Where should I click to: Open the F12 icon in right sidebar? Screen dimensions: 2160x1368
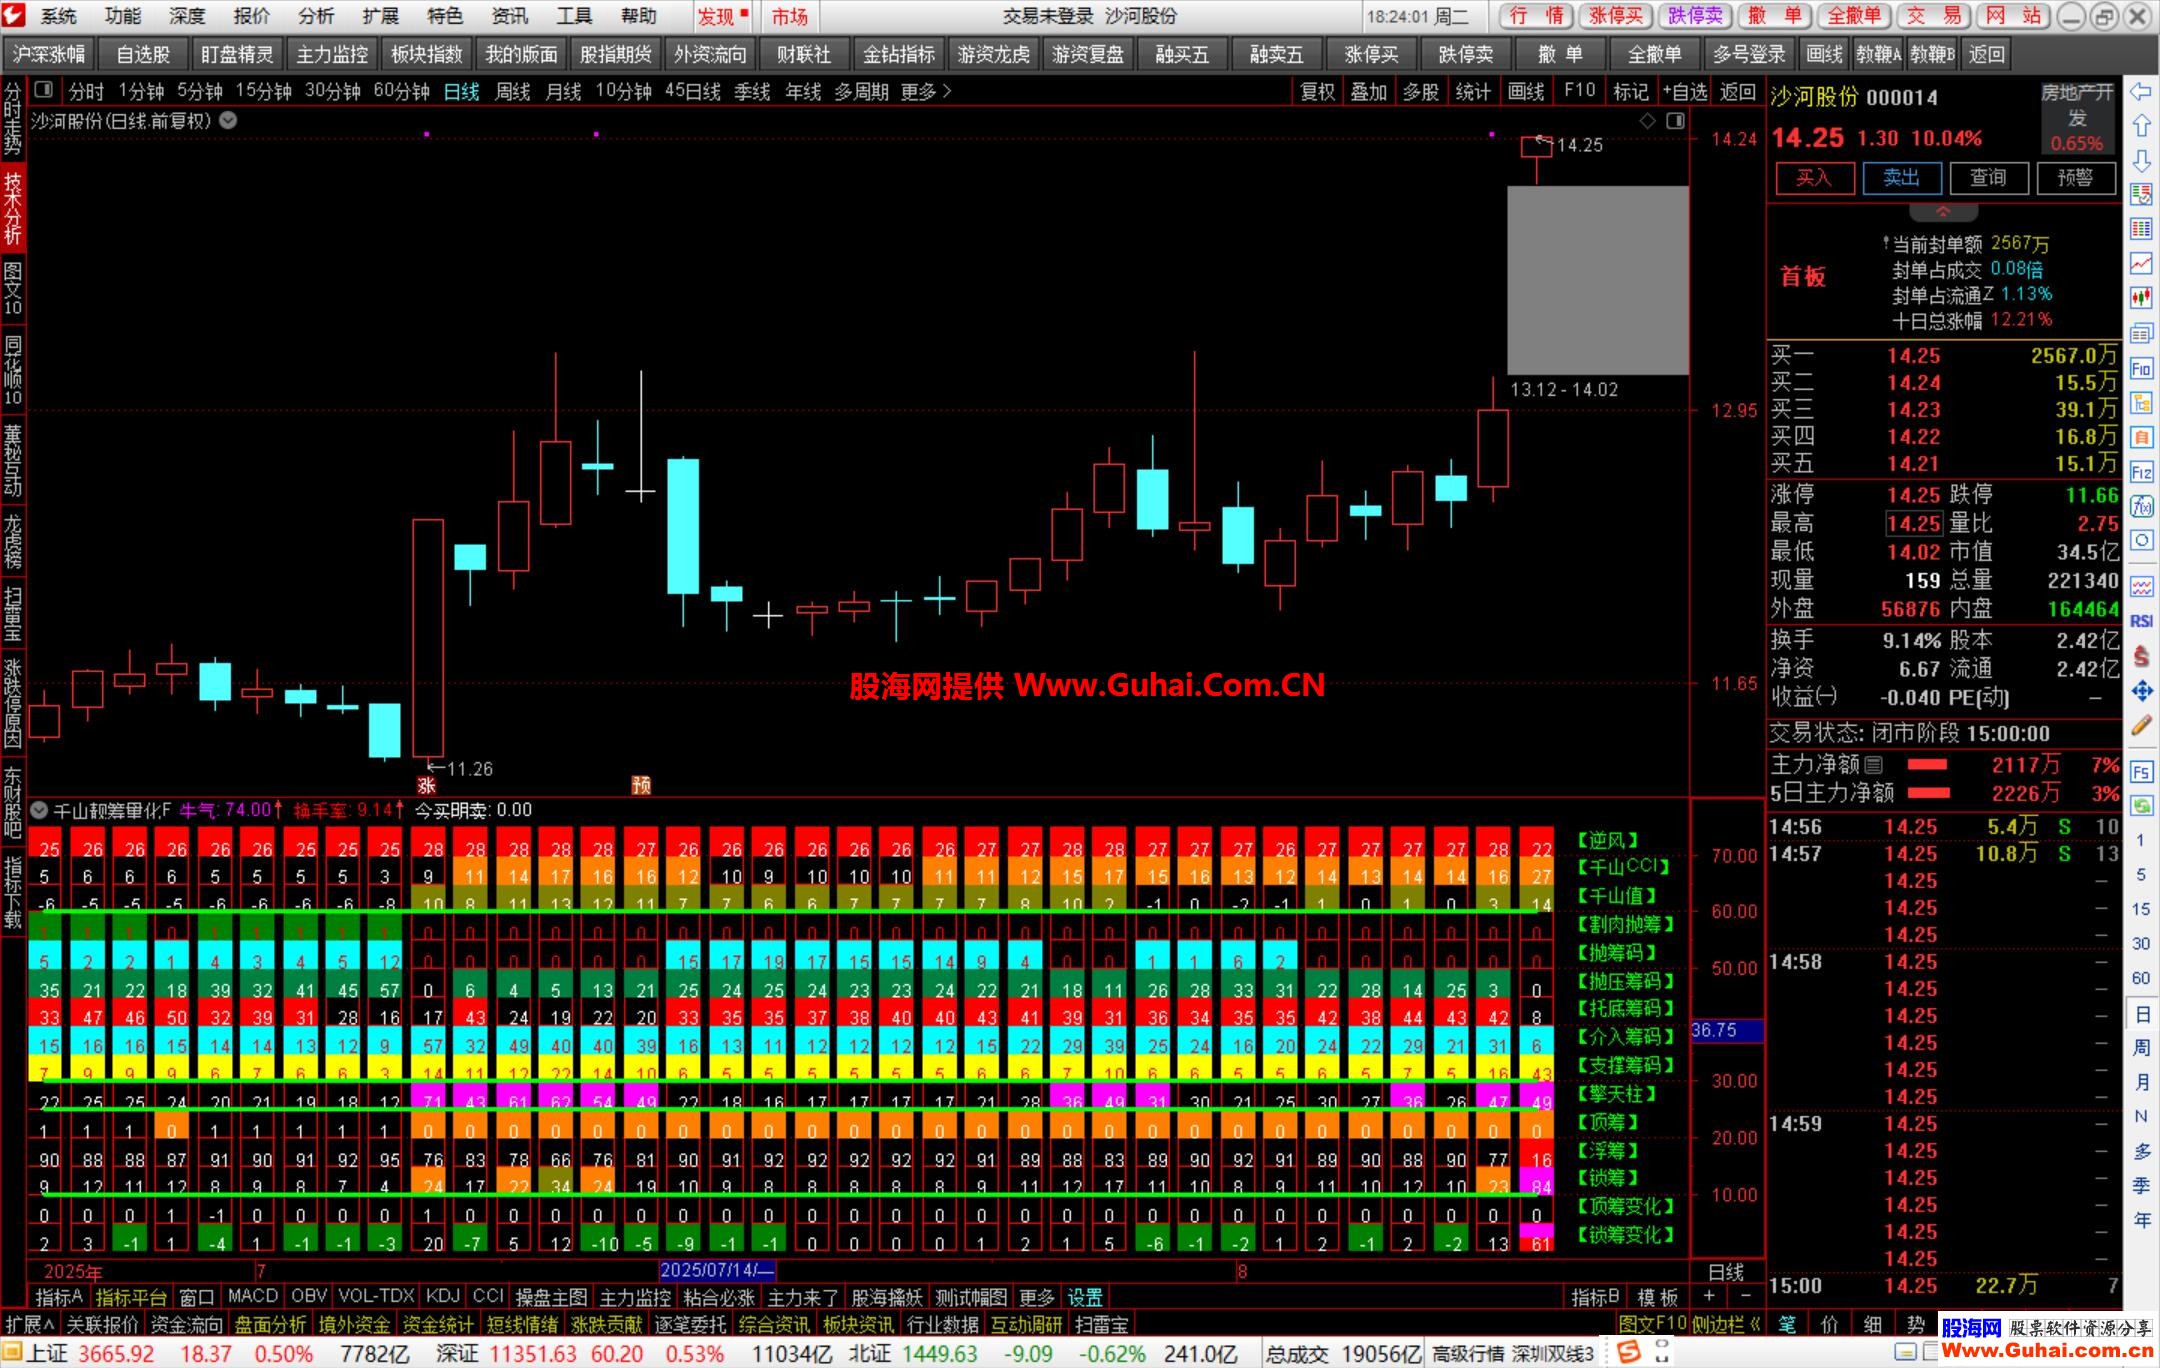2141,472
